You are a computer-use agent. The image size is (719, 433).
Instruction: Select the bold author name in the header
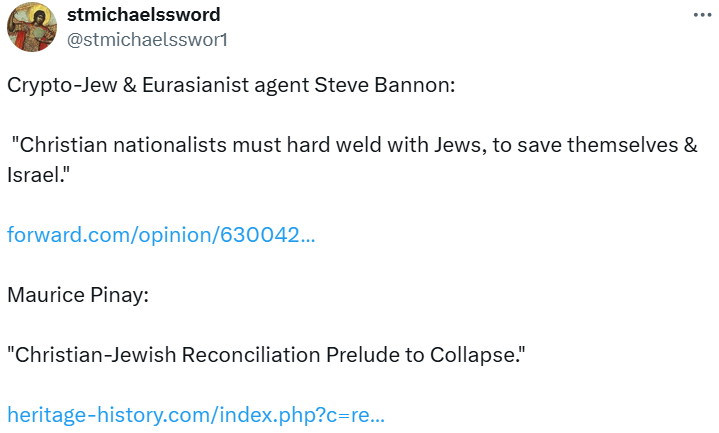[x=143, y=15]
